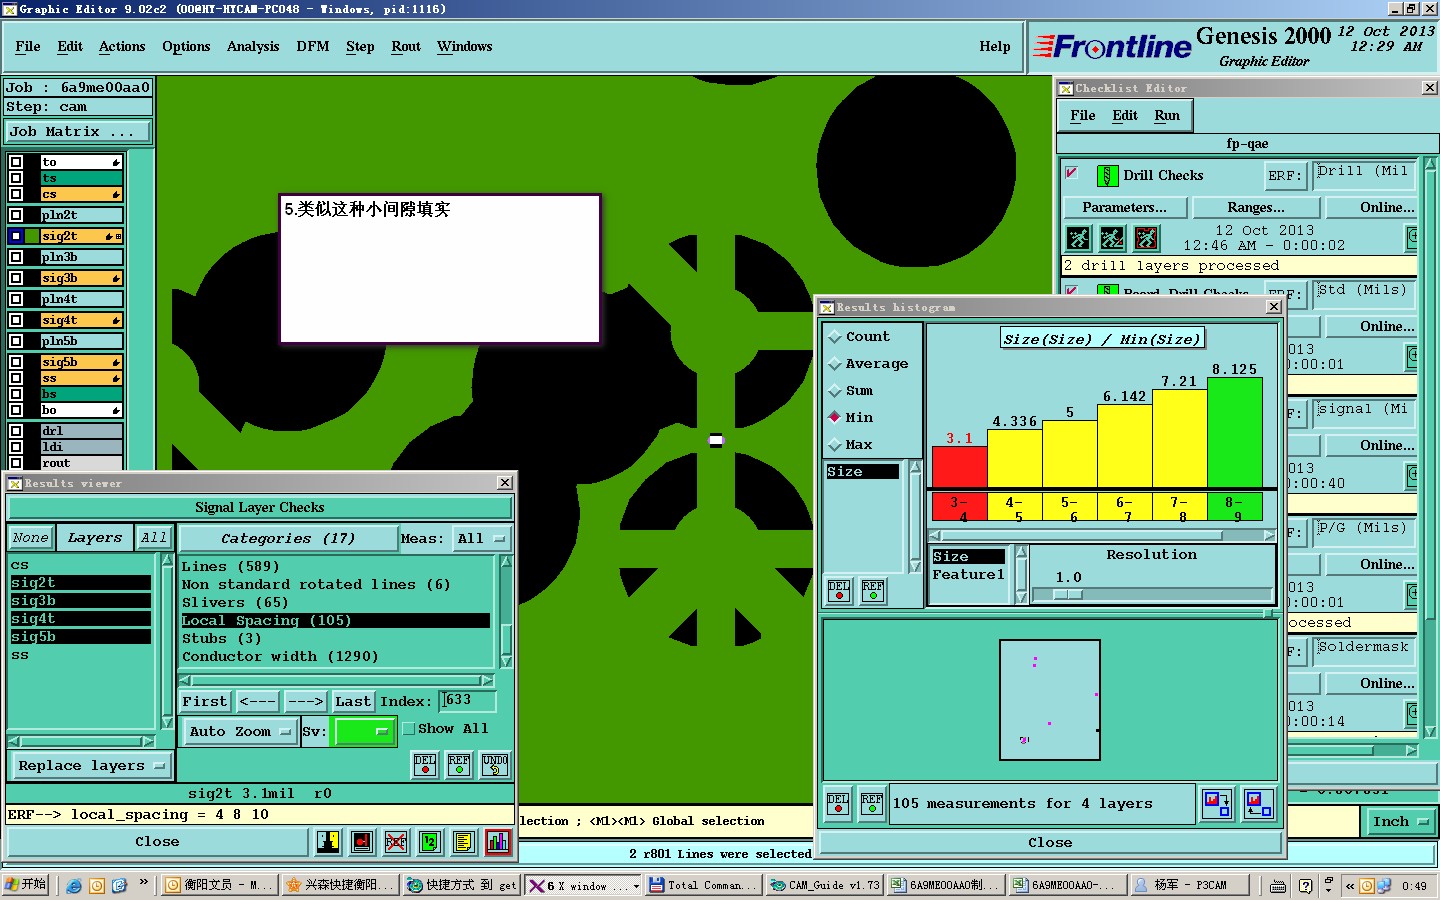Click REF icon beside '105 measurements' text
The image size is (1440, 900).
[872, 804]
